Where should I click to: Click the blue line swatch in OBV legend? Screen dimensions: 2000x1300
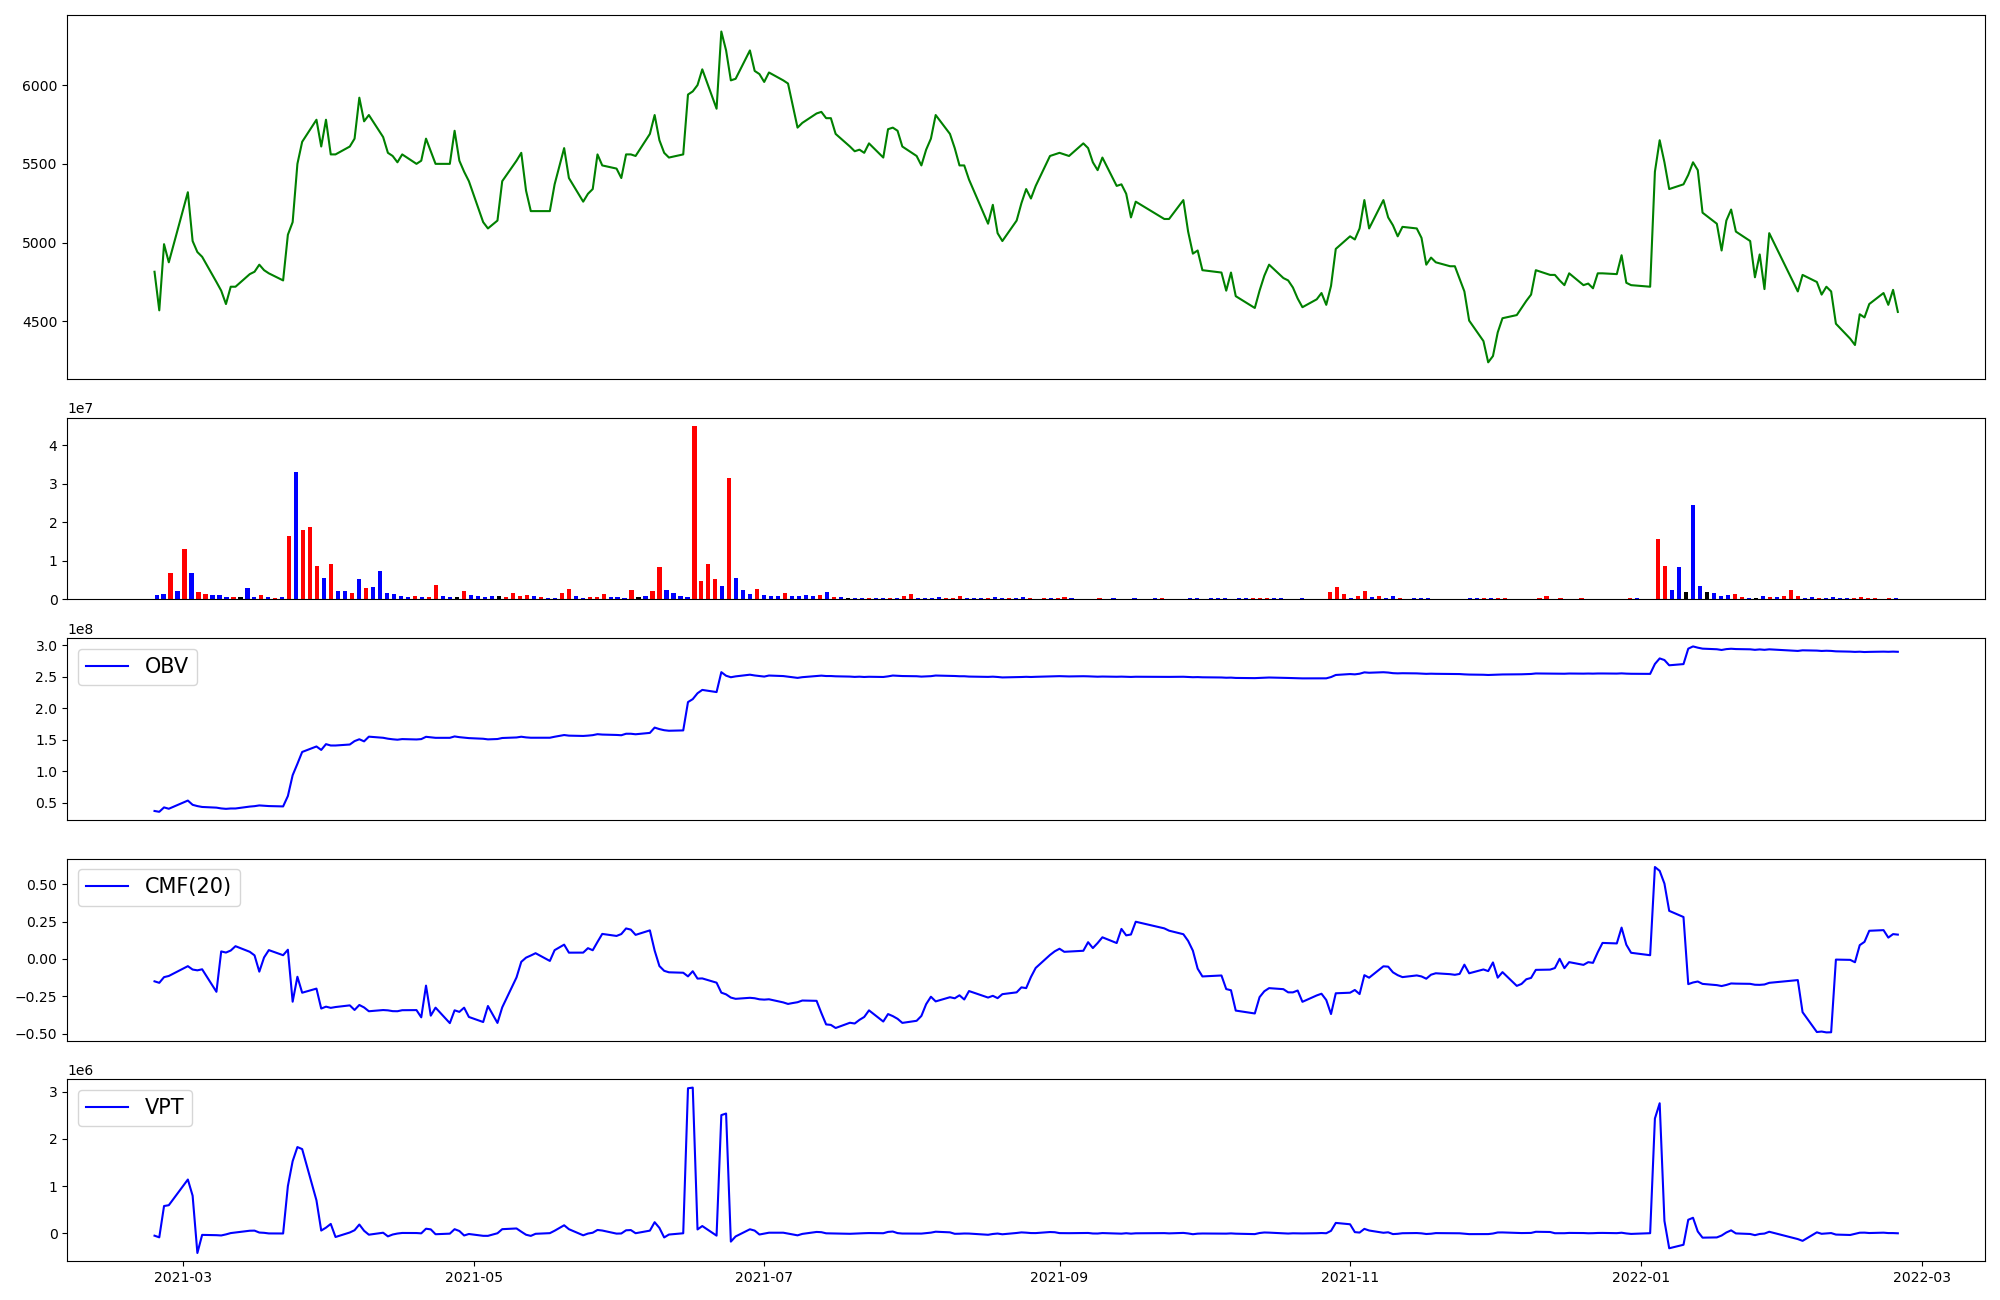pos(108,666)
